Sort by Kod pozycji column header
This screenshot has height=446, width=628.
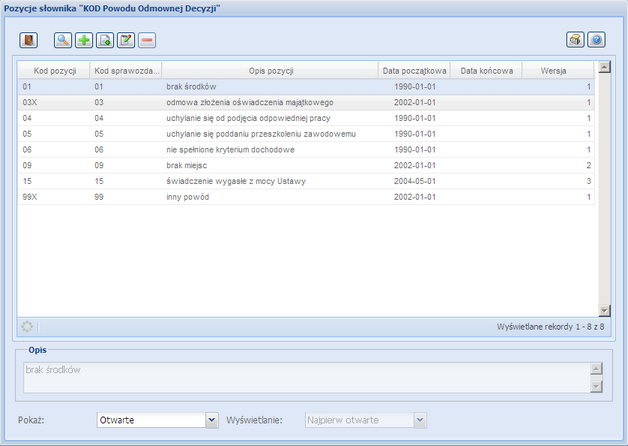pyautogui.click(x=54, y=71)
